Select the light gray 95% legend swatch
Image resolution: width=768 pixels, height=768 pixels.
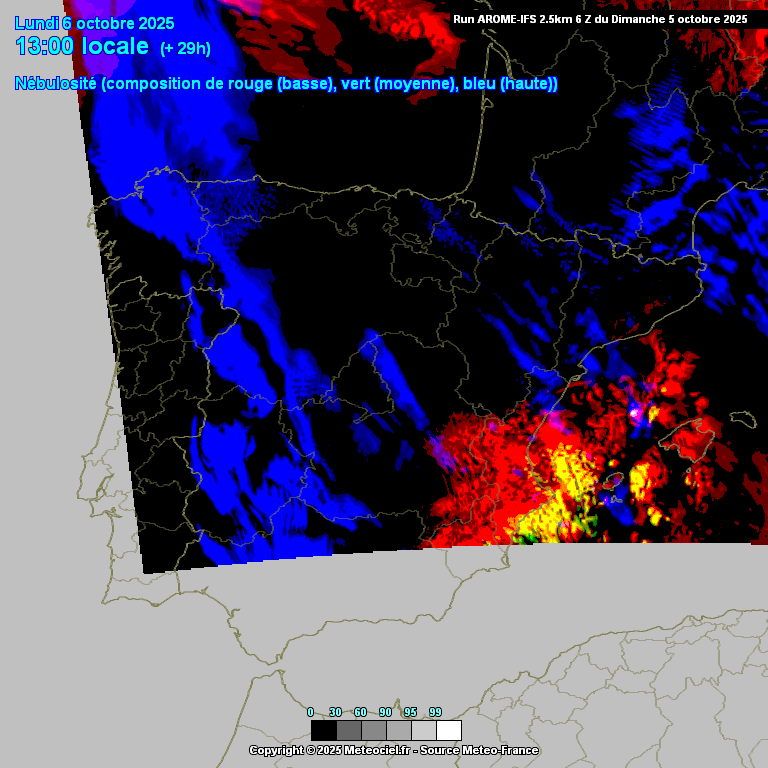click(x=423, y=730)
